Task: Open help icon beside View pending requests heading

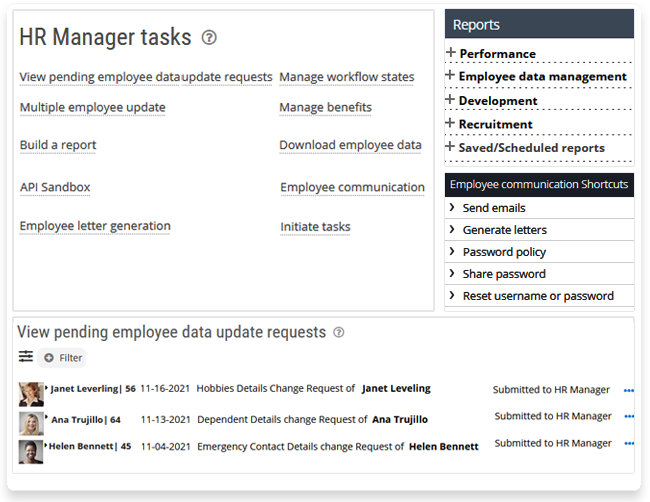Action: click(x=339, y=332)
